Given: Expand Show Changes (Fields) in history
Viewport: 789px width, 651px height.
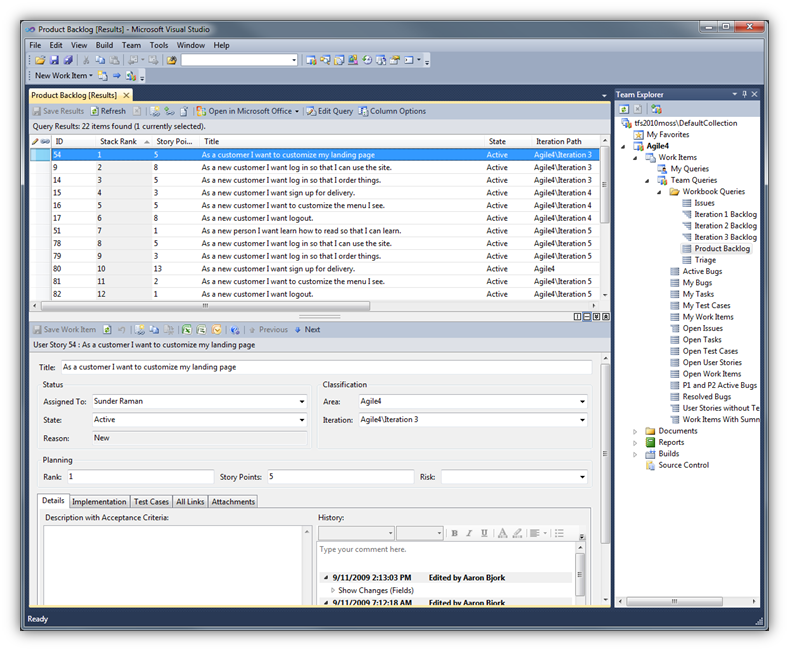Looking at the screenshot, I should coord(333,590).
